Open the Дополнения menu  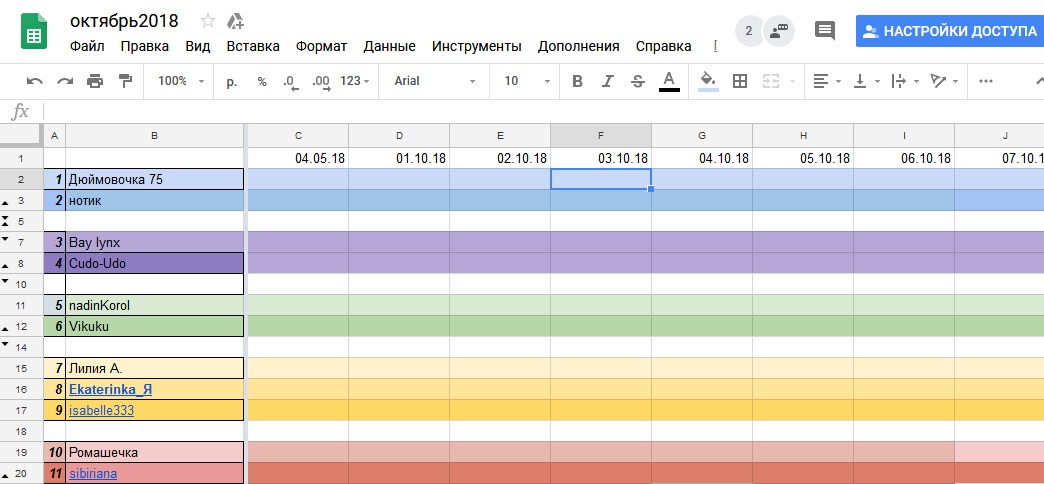tap(579, 47)
